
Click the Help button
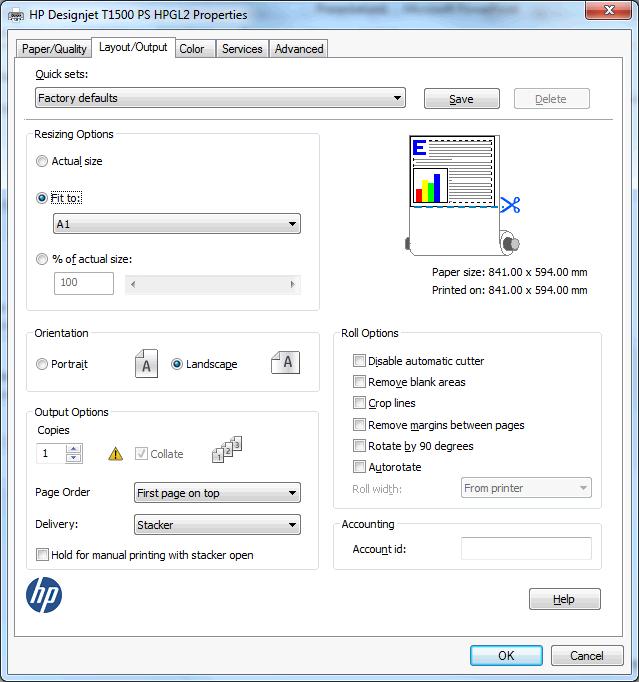point(565,599)
